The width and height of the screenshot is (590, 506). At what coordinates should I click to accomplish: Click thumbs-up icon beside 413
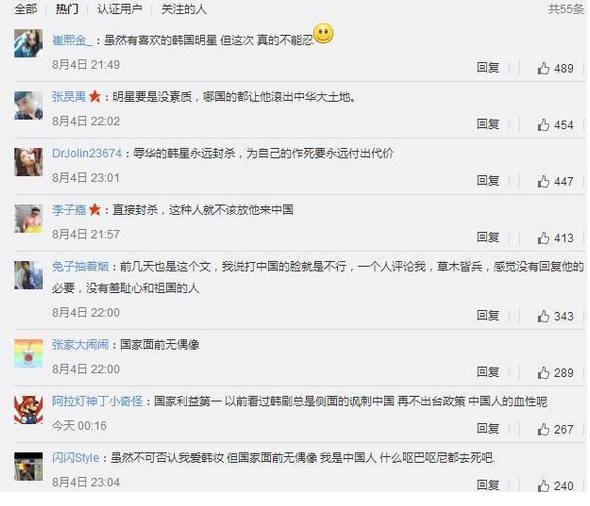coord(543,238)
